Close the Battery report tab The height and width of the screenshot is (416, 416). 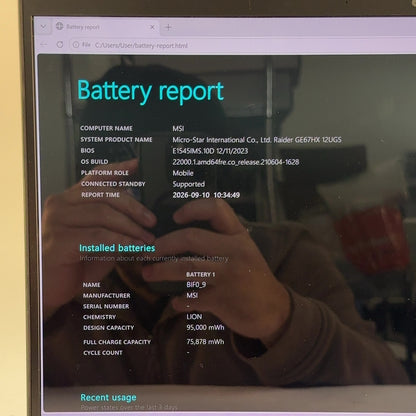152,27
